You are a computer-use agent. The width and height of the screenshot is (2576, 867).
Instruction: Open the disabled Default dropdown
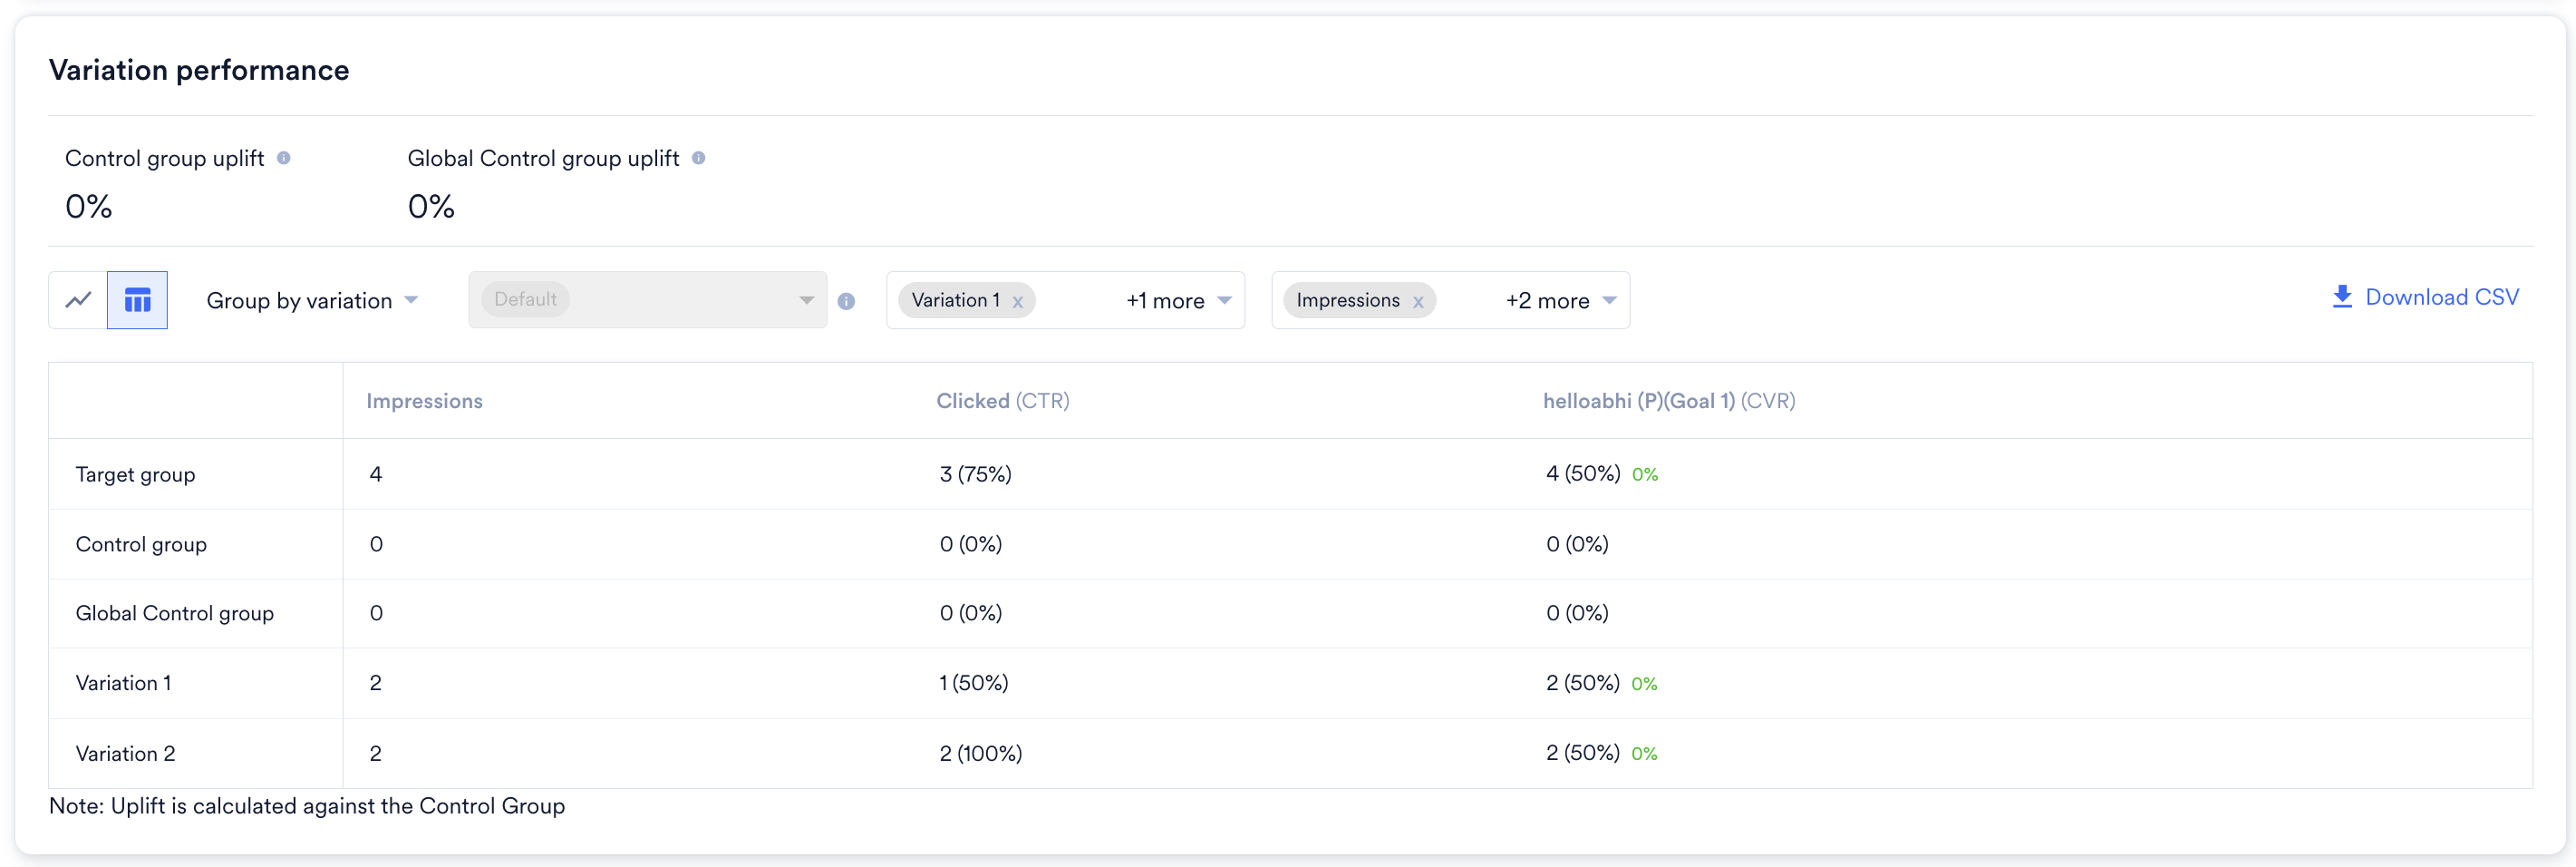[x=647, y=300]
